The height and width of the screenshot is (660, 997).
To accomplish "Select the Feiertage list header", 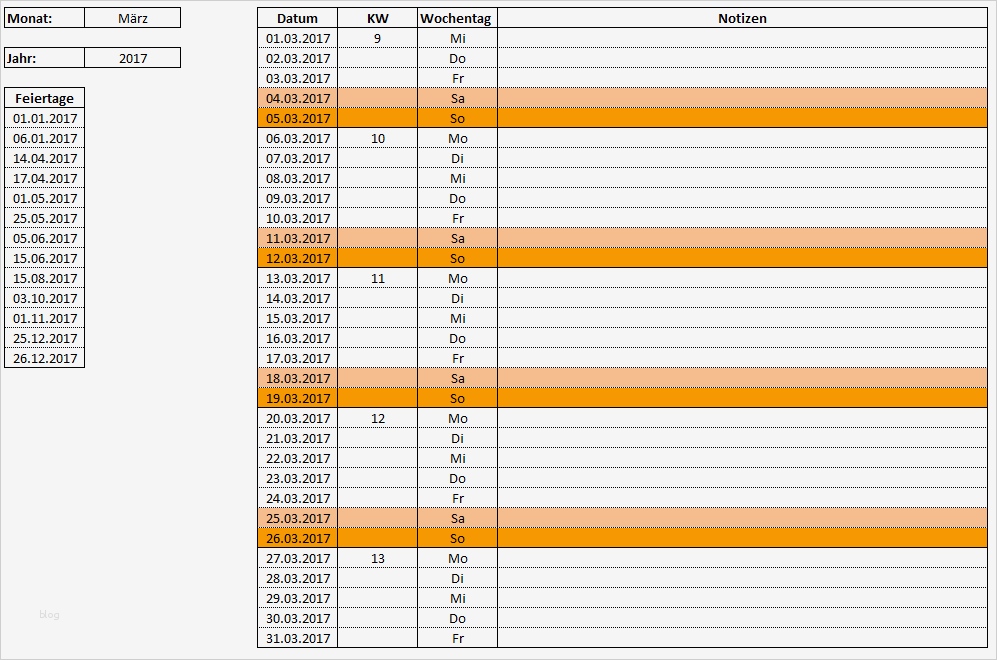I will pos(44,98).
